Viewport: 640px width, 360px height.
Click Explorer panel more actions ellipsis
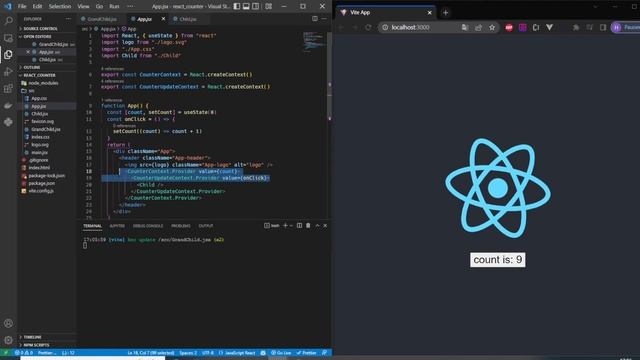[x=68, y=19]
